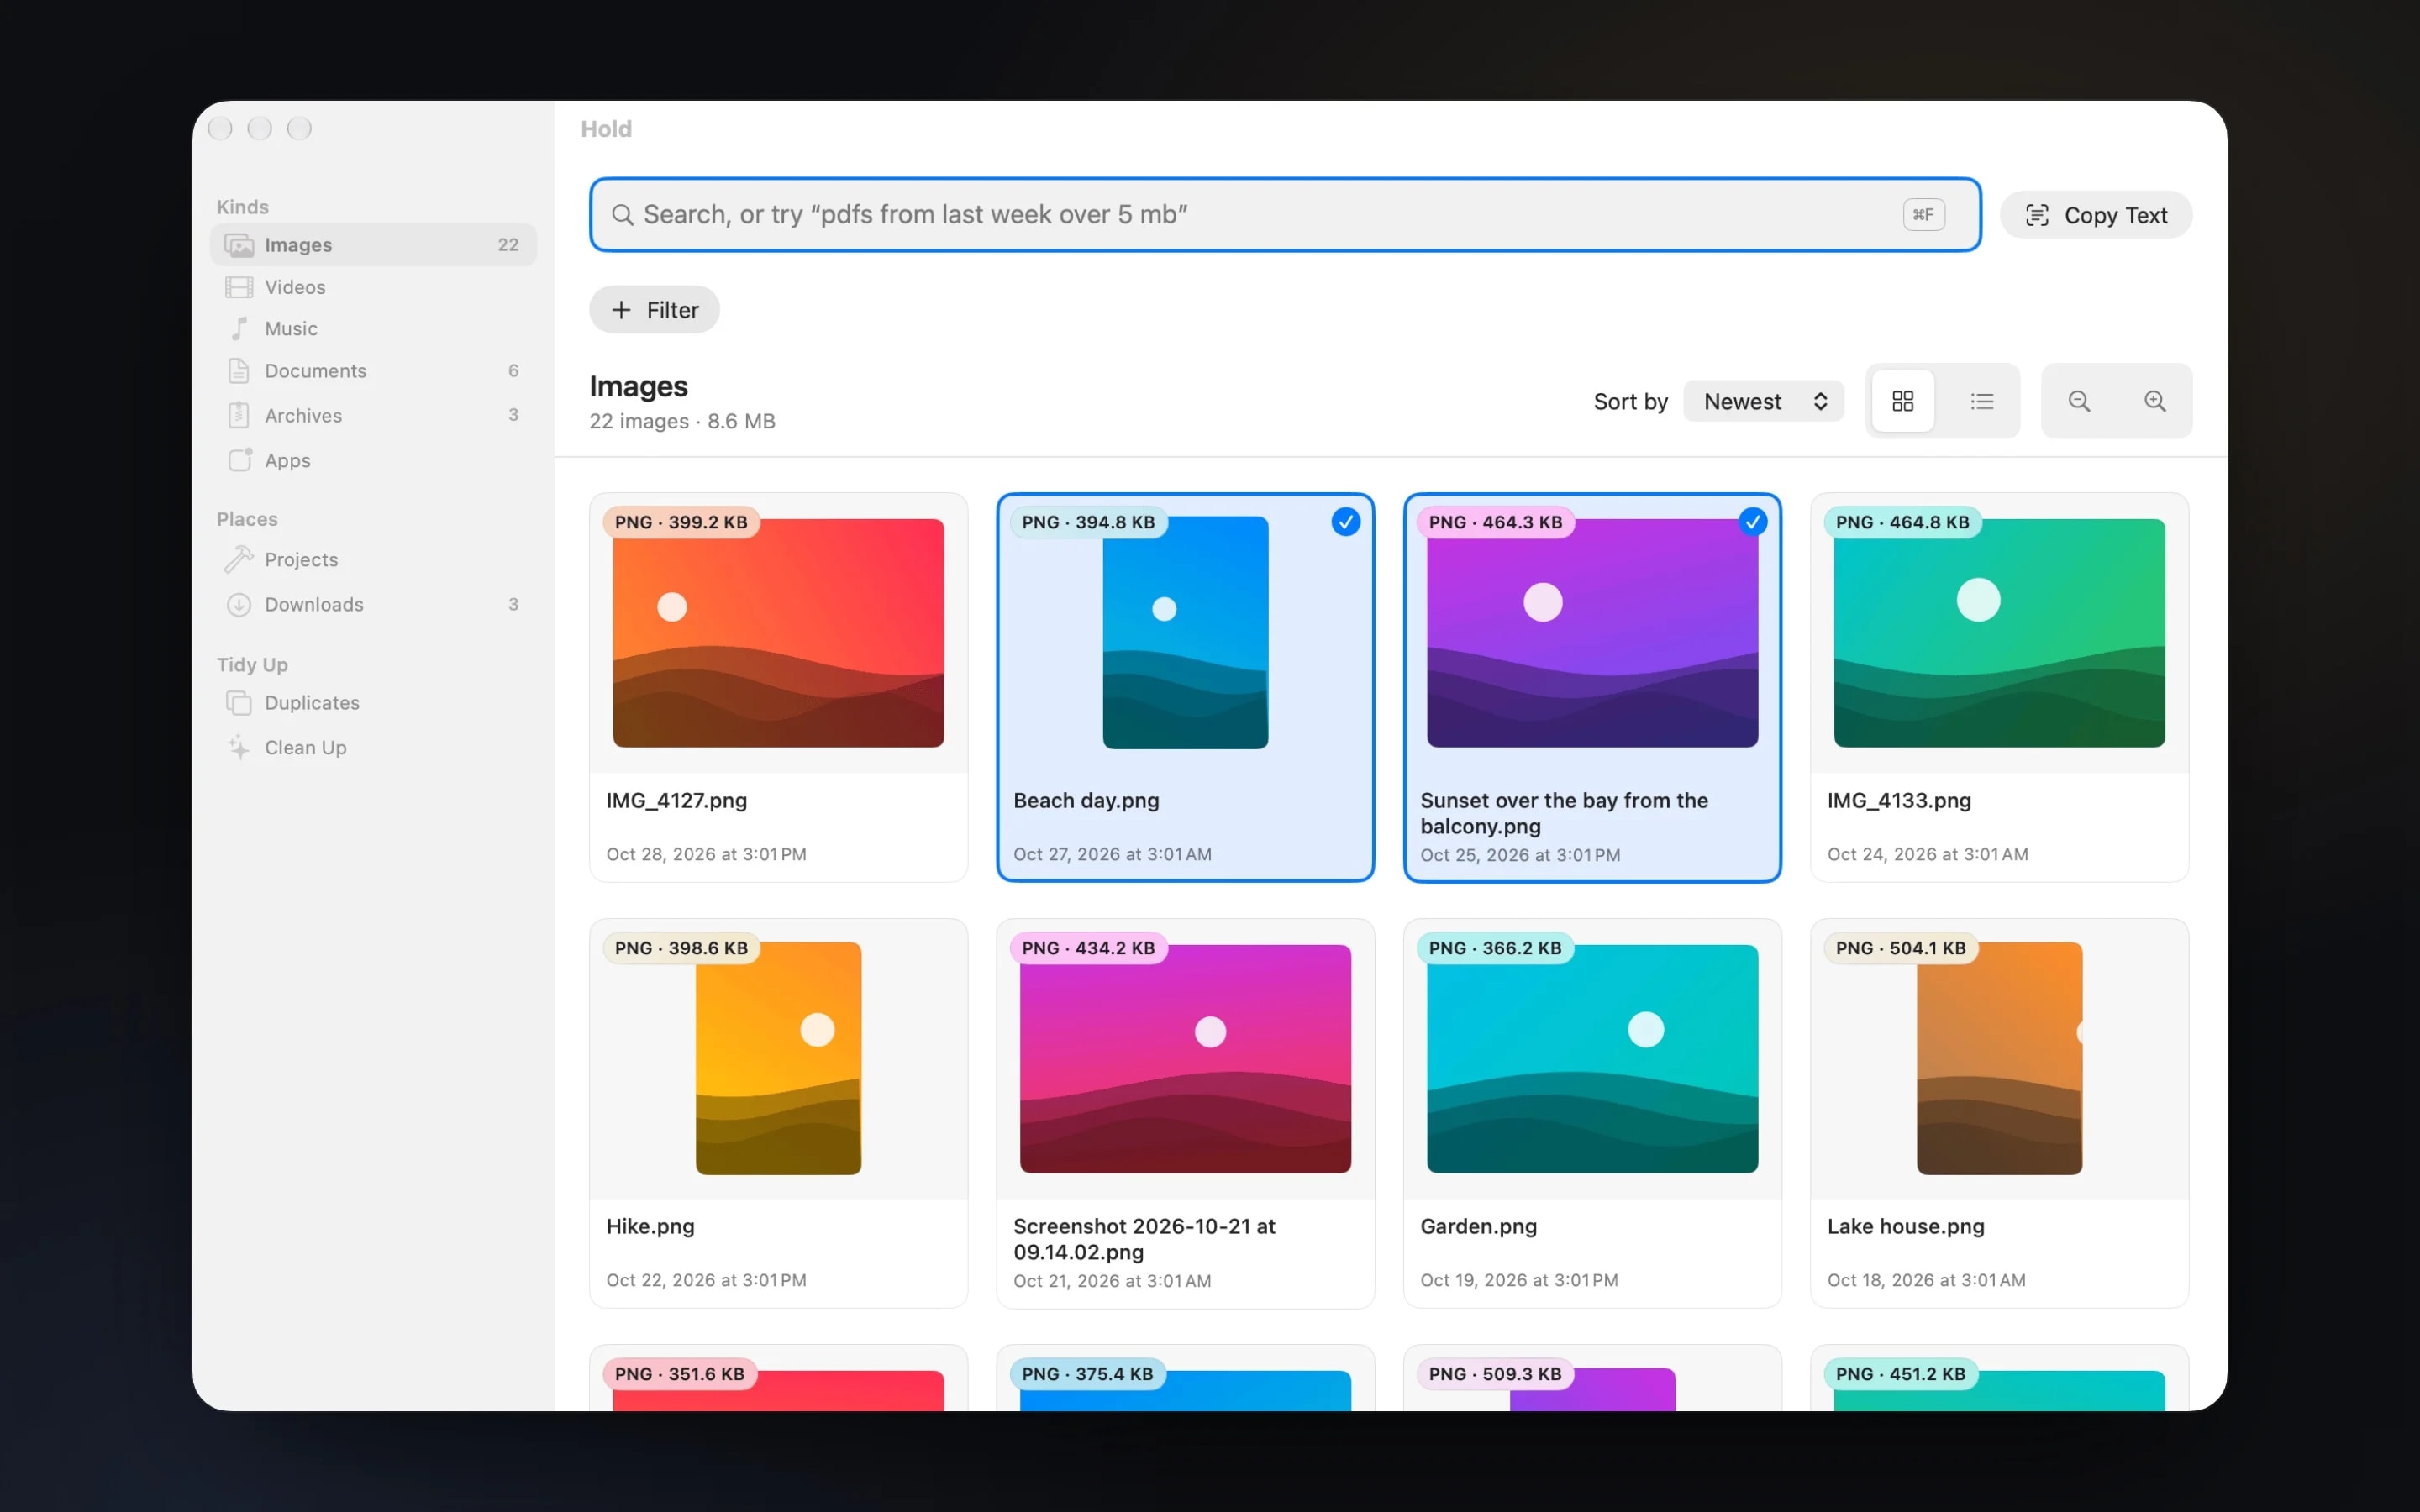Viewport: 2420px width, 1512px height.
Task: Select the Garden.png thumbnail
Action: [1592, 1058]
